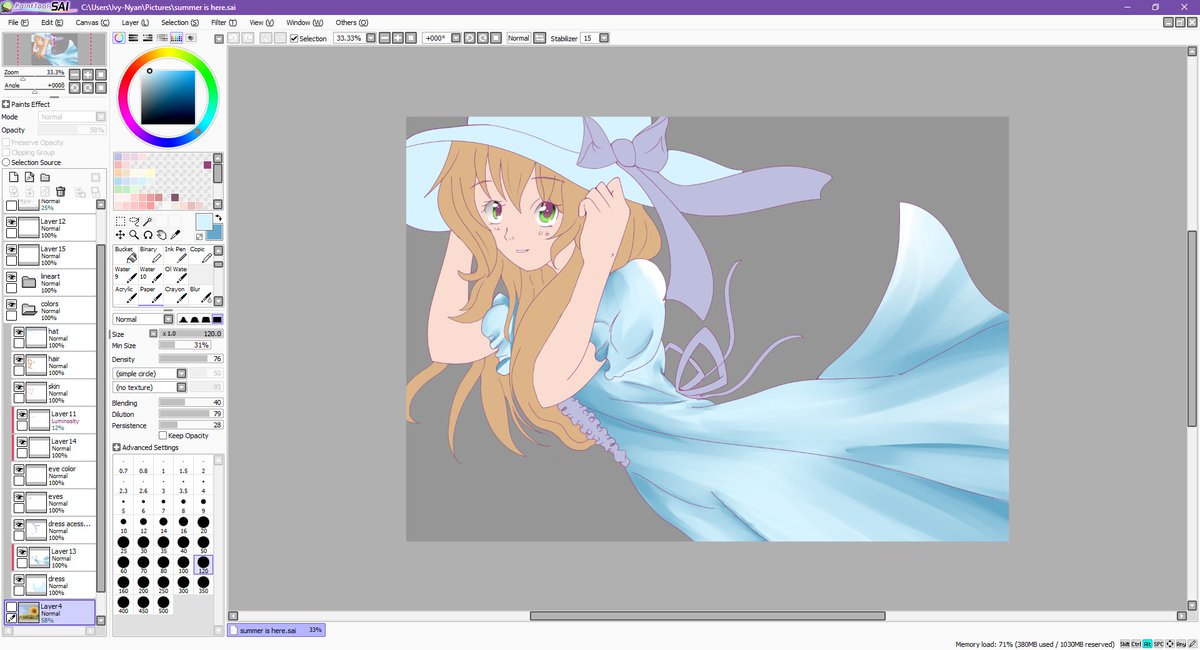Choose the Blur brush tool

tap(199, 295)
